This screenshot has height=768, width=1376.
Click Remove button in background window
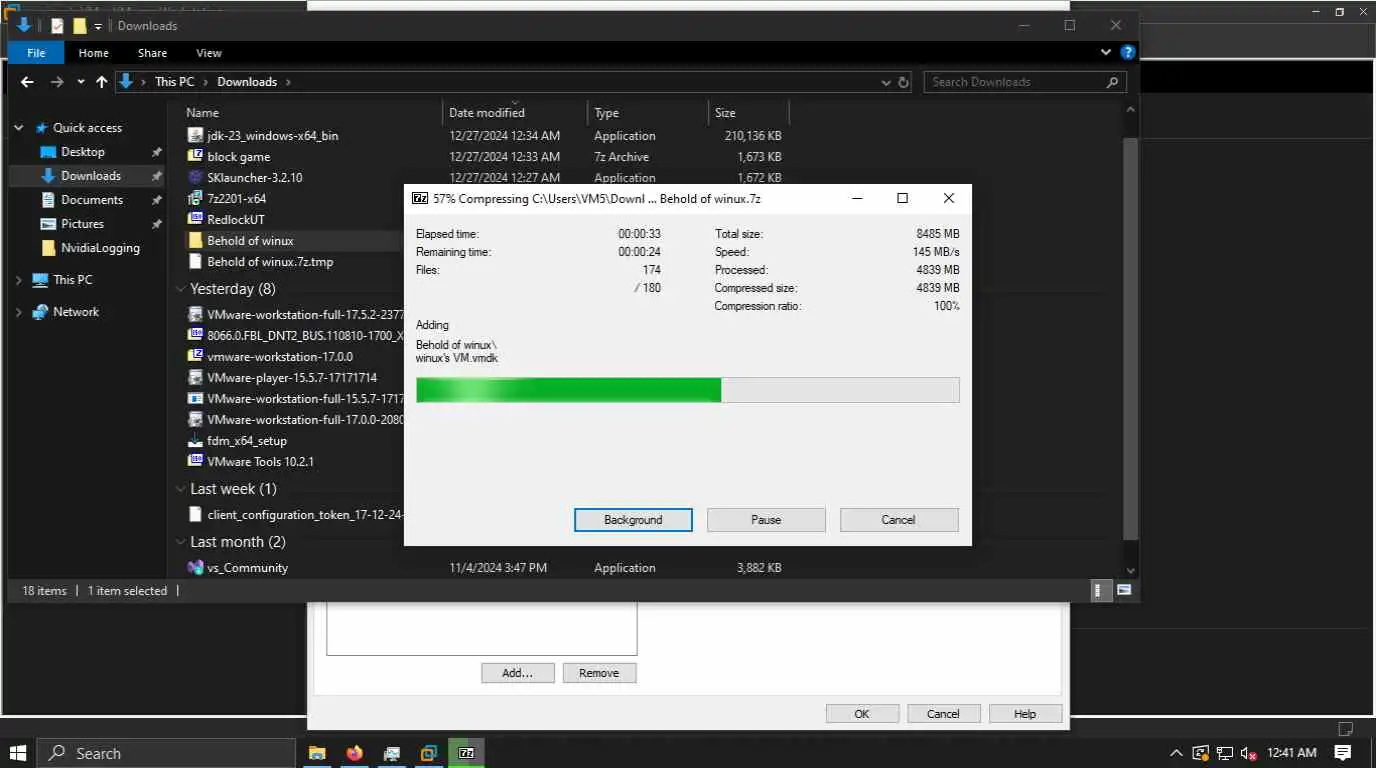coord(599,673)
